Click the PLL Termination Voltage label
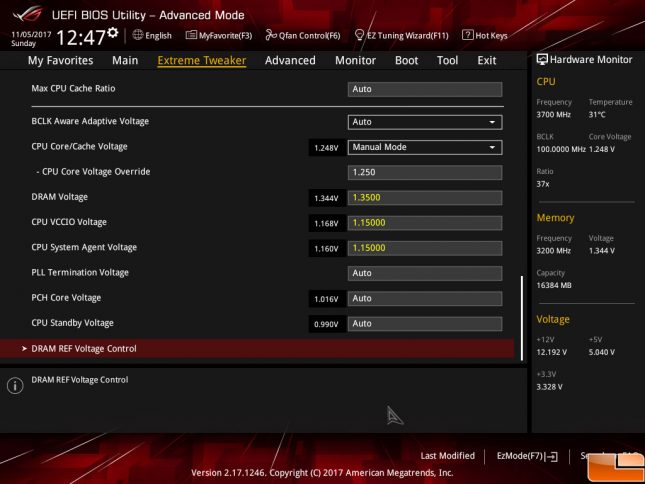Image resolution: width=645 pixels, height=484 pixels. (x=80, y=272)
